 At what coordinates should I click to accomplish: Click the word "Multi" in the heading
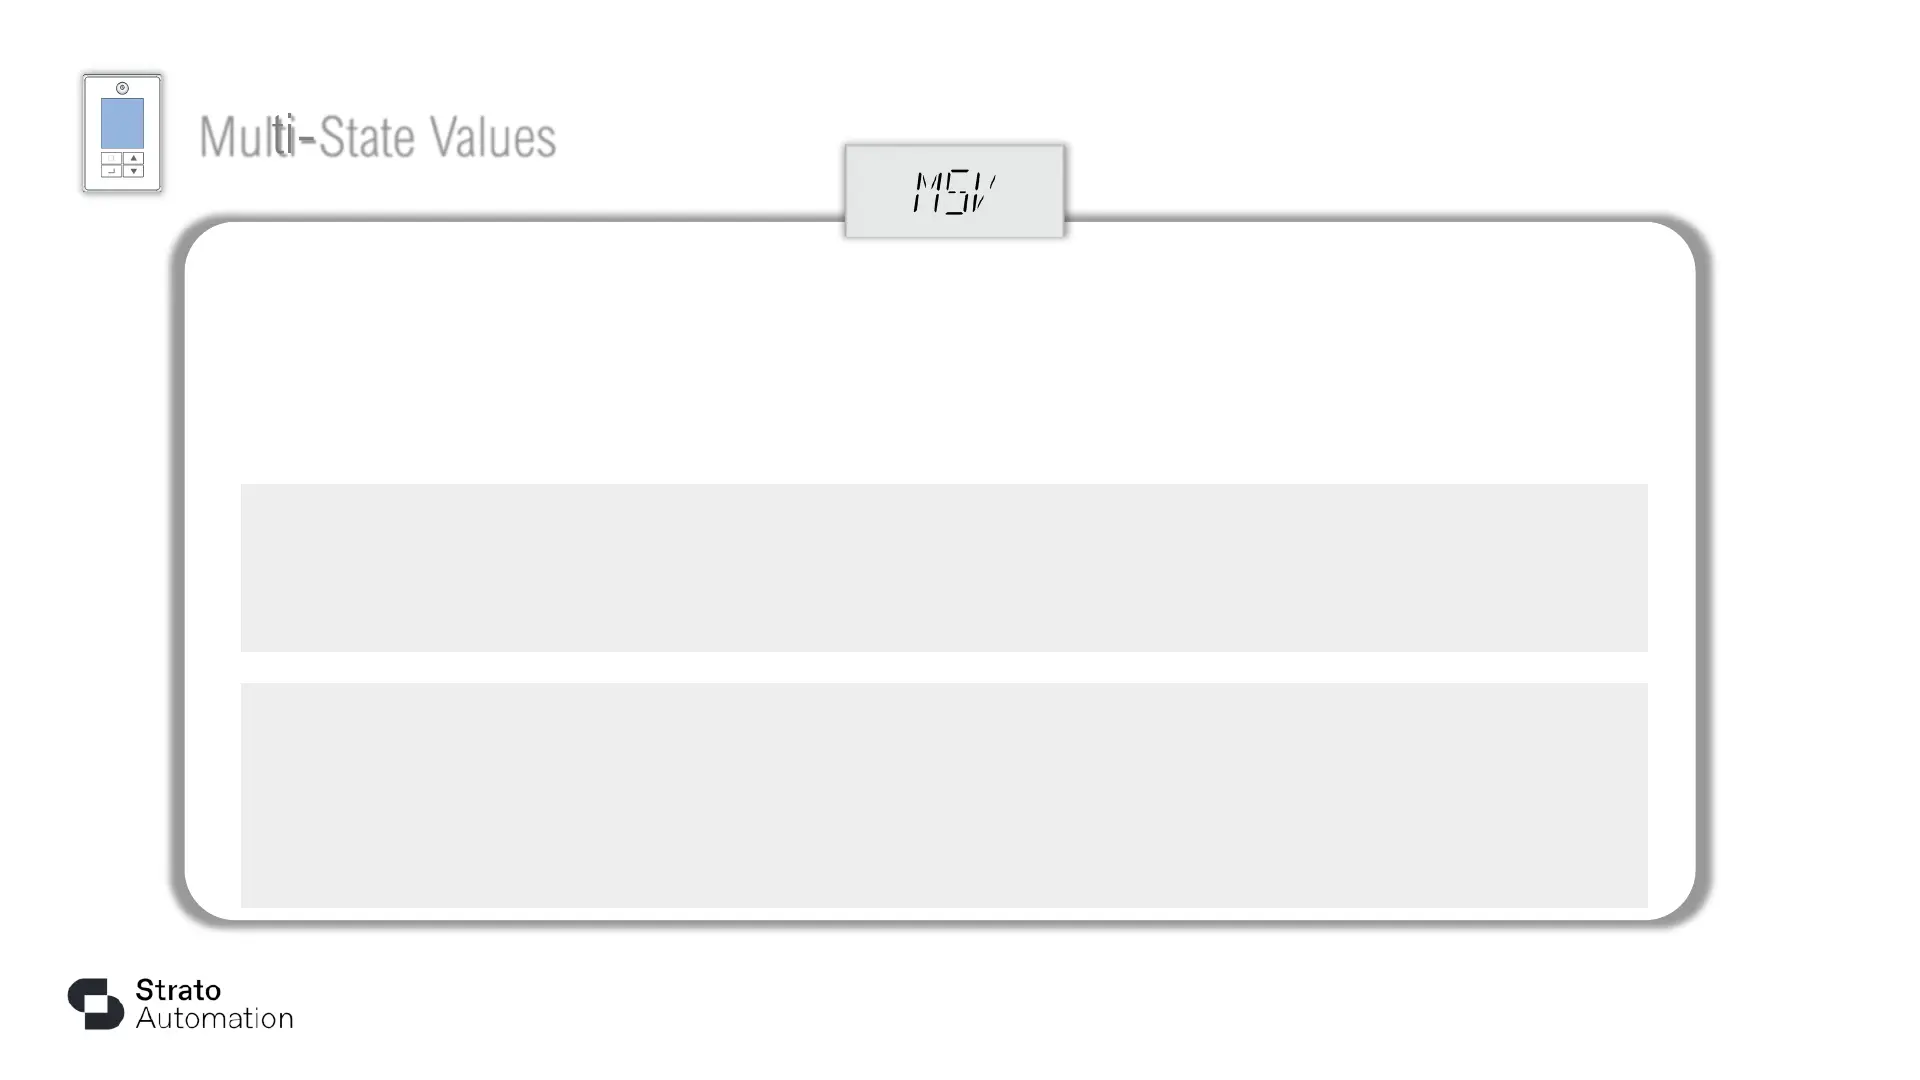247,137
